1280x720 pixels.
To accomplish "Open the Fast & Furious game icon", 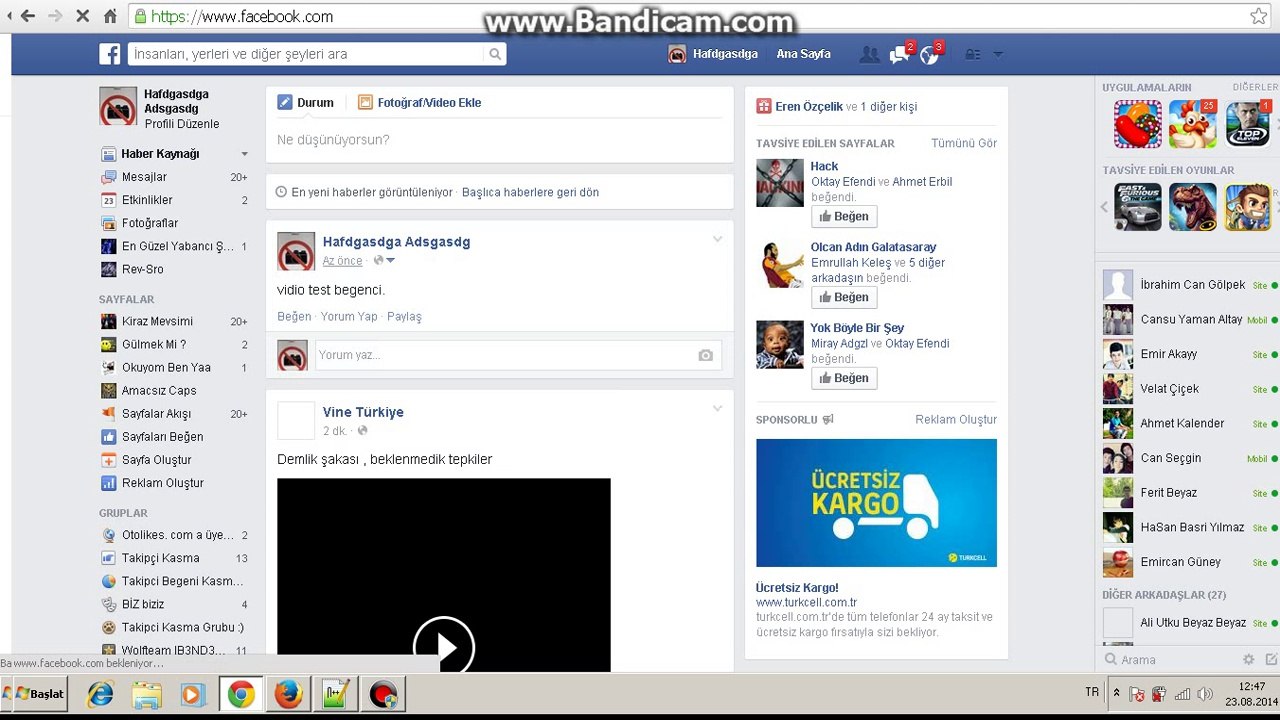I will coord(1138,207).
